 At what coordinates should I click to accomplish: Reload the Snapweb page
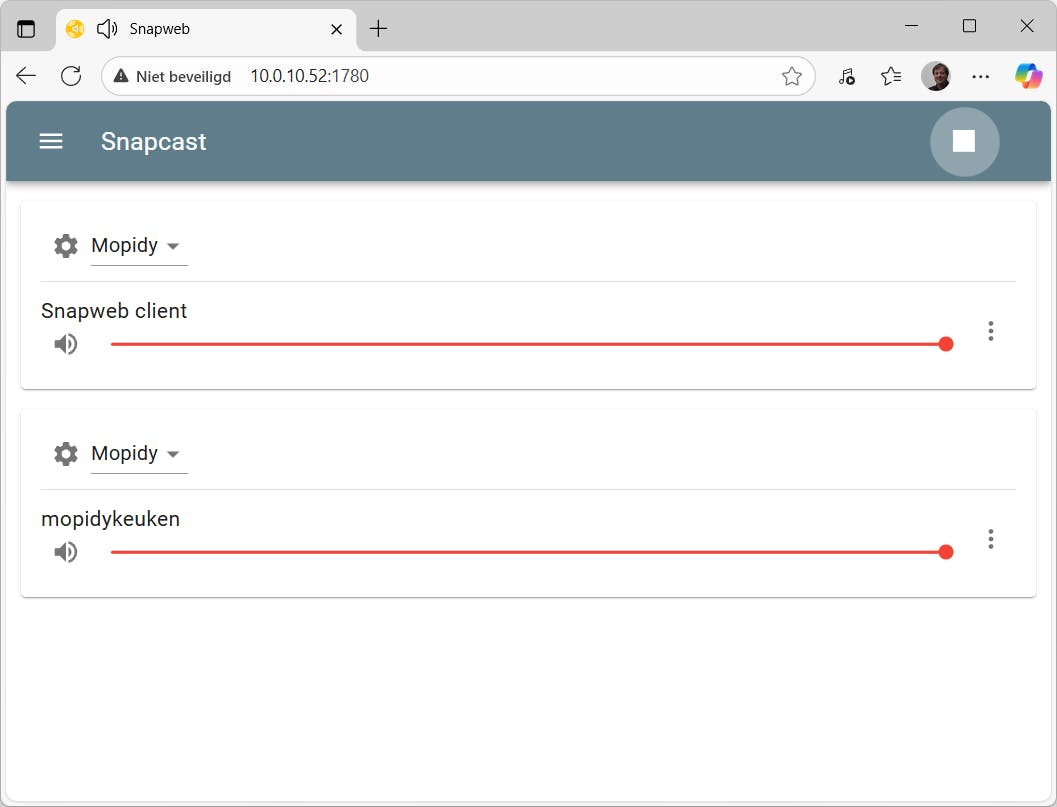coord(71,76)
